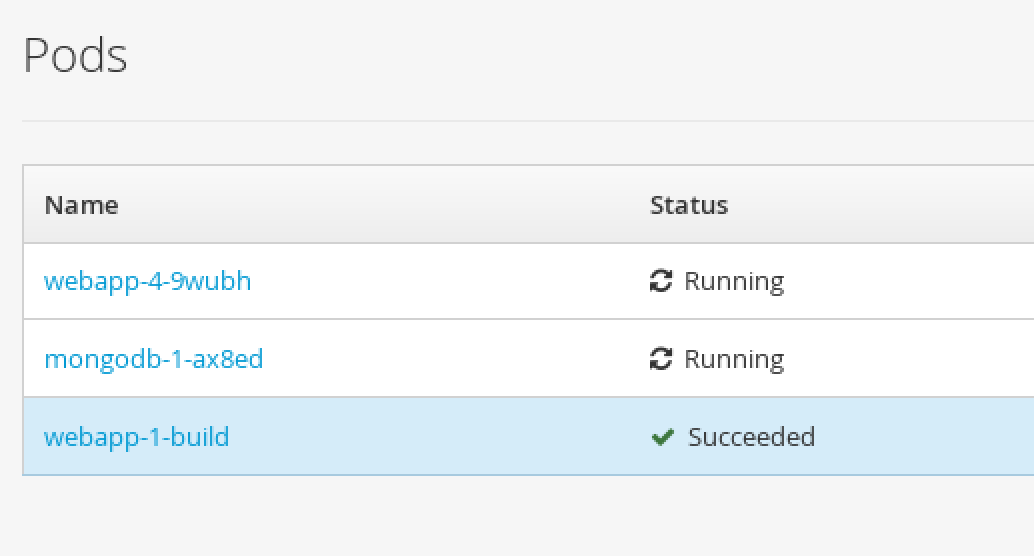Click the spinning Running icon for webapp-4-9wubh
Viewport: 1034px width, 556px height.
tap(661, 281)
